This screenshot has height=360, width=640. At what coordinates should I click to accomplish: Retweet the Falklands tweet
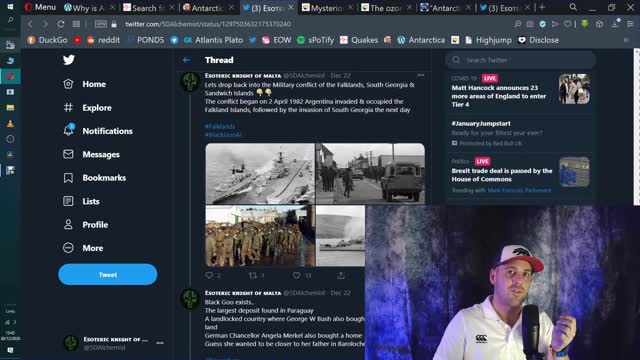[x=253, y=276]
